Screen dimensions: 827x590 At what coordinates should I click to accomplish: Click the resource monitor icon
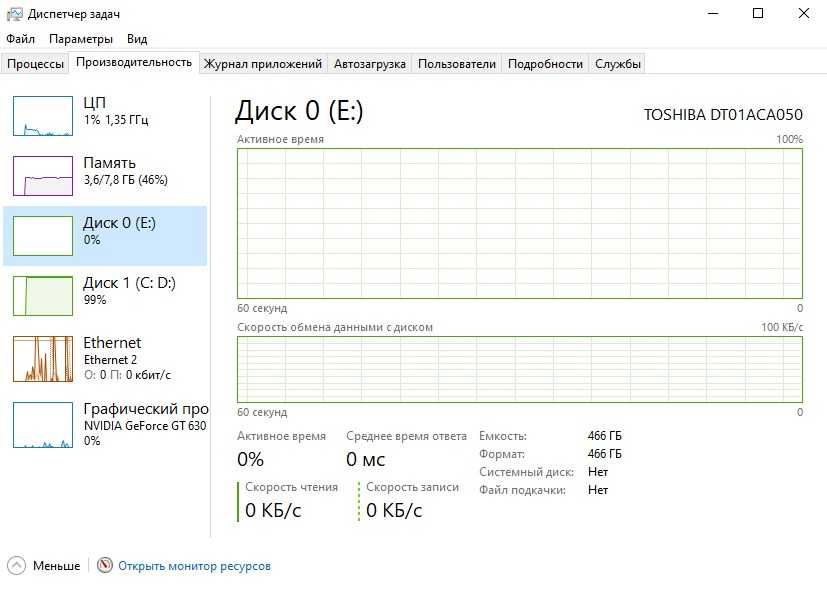point(105,566)
